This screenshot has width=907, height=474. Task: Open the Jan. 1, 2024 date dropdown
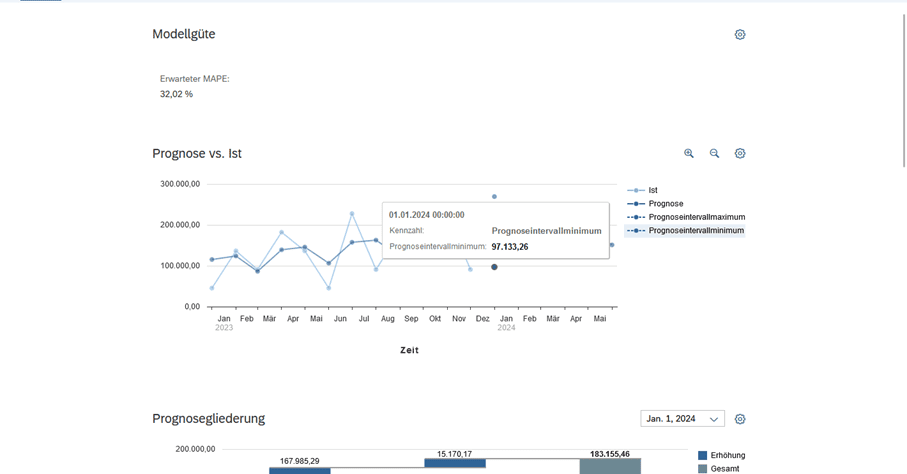(682, 419)
